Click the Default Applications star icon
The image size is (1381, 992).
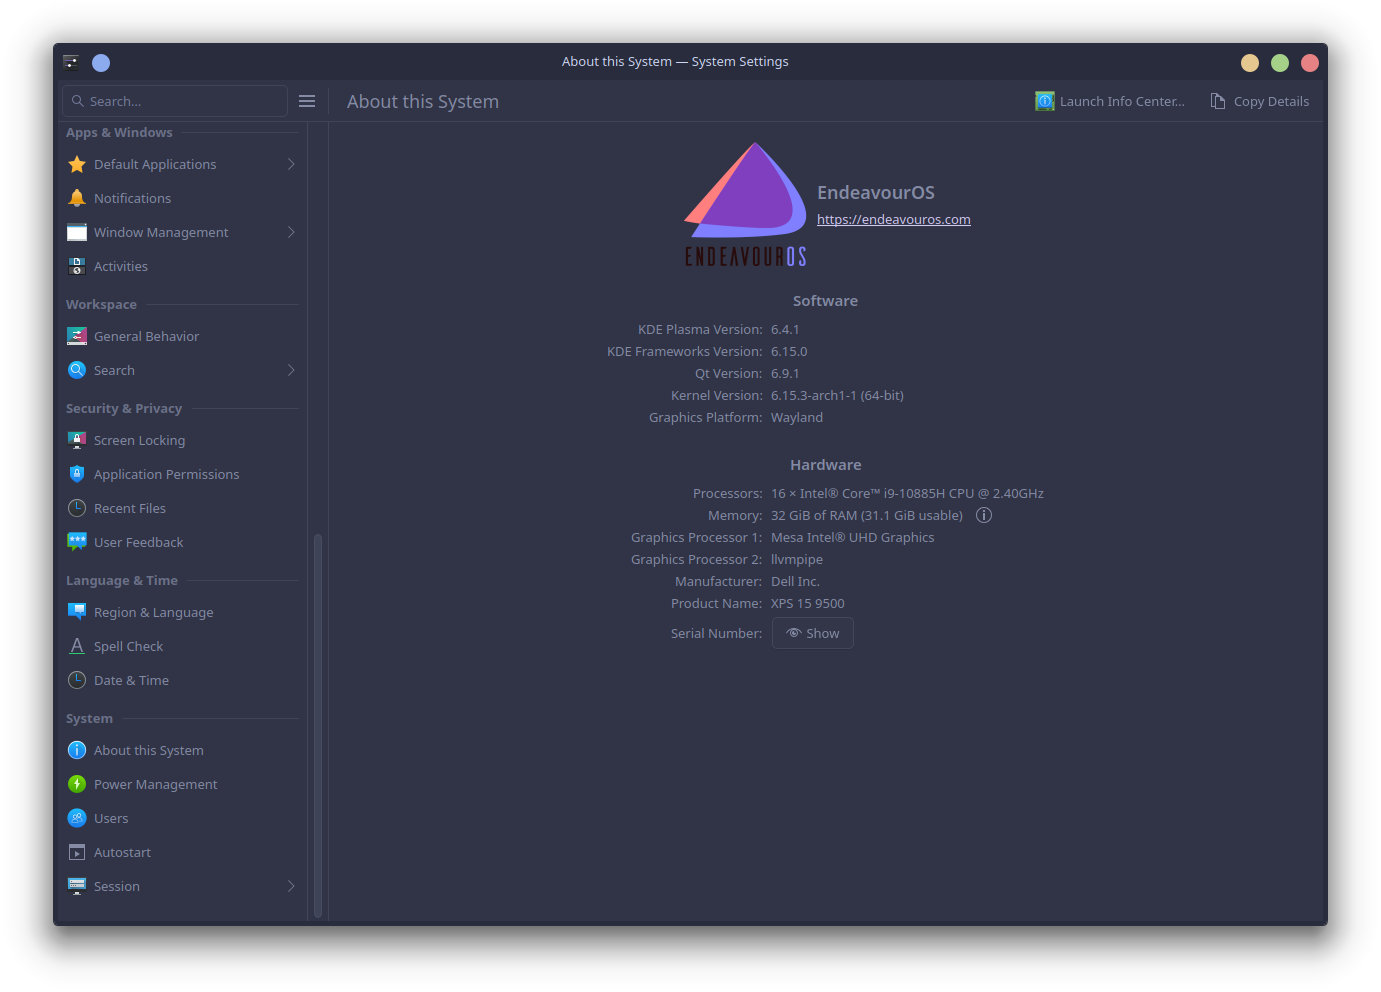[x=77, y=164]
